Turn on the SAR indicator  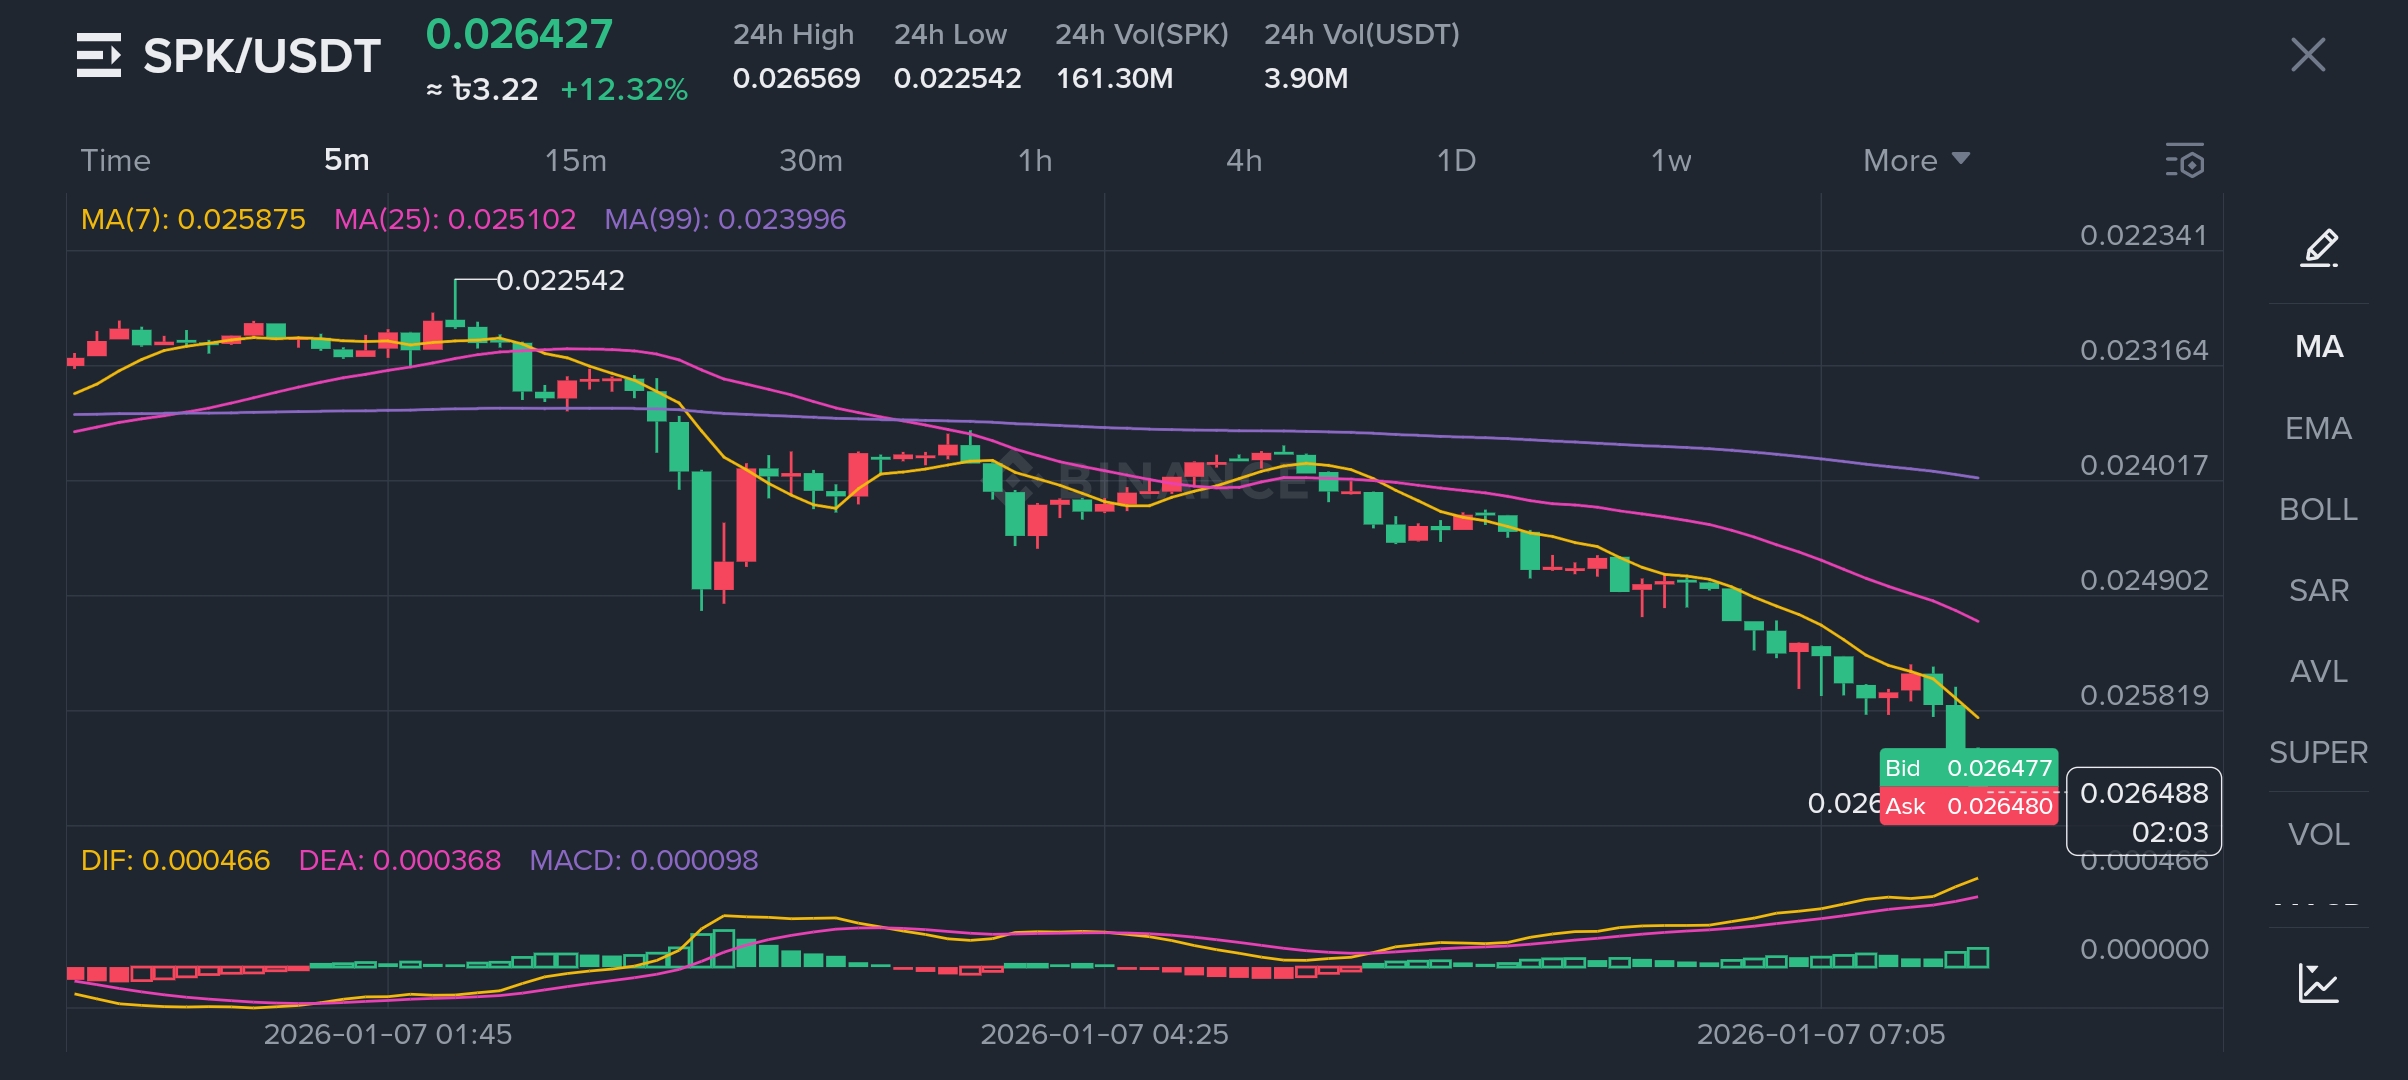point(2318,591)
